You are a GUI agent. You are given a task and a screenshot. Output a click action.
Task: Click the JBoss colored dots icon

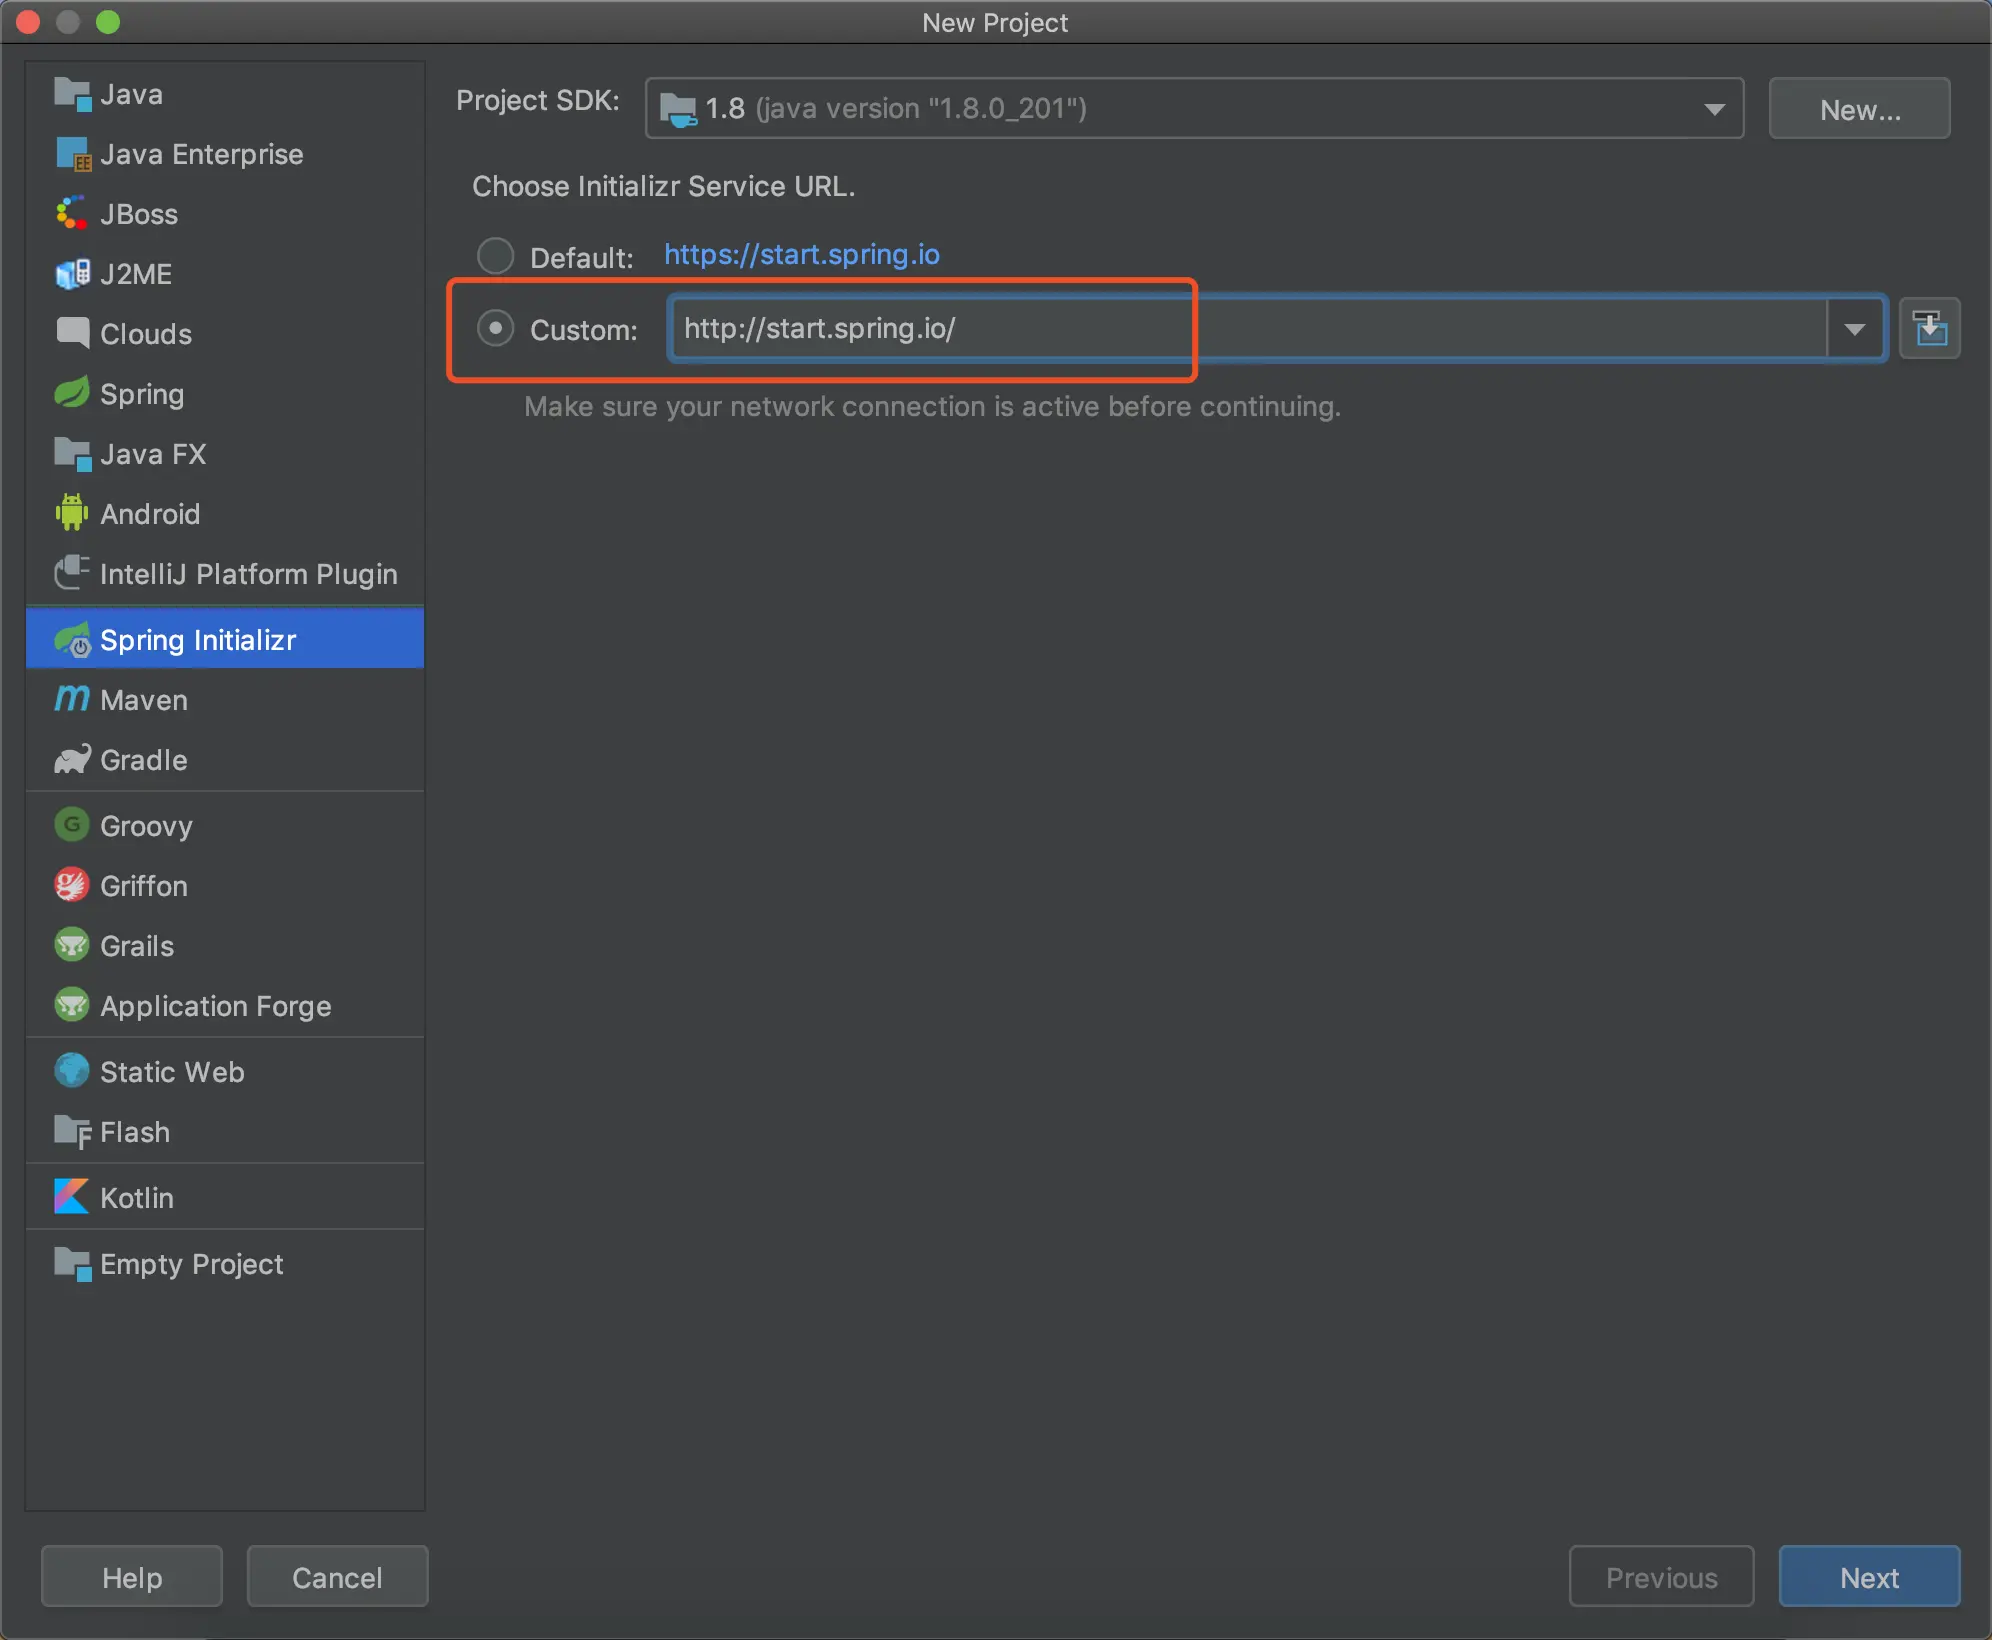72,213
